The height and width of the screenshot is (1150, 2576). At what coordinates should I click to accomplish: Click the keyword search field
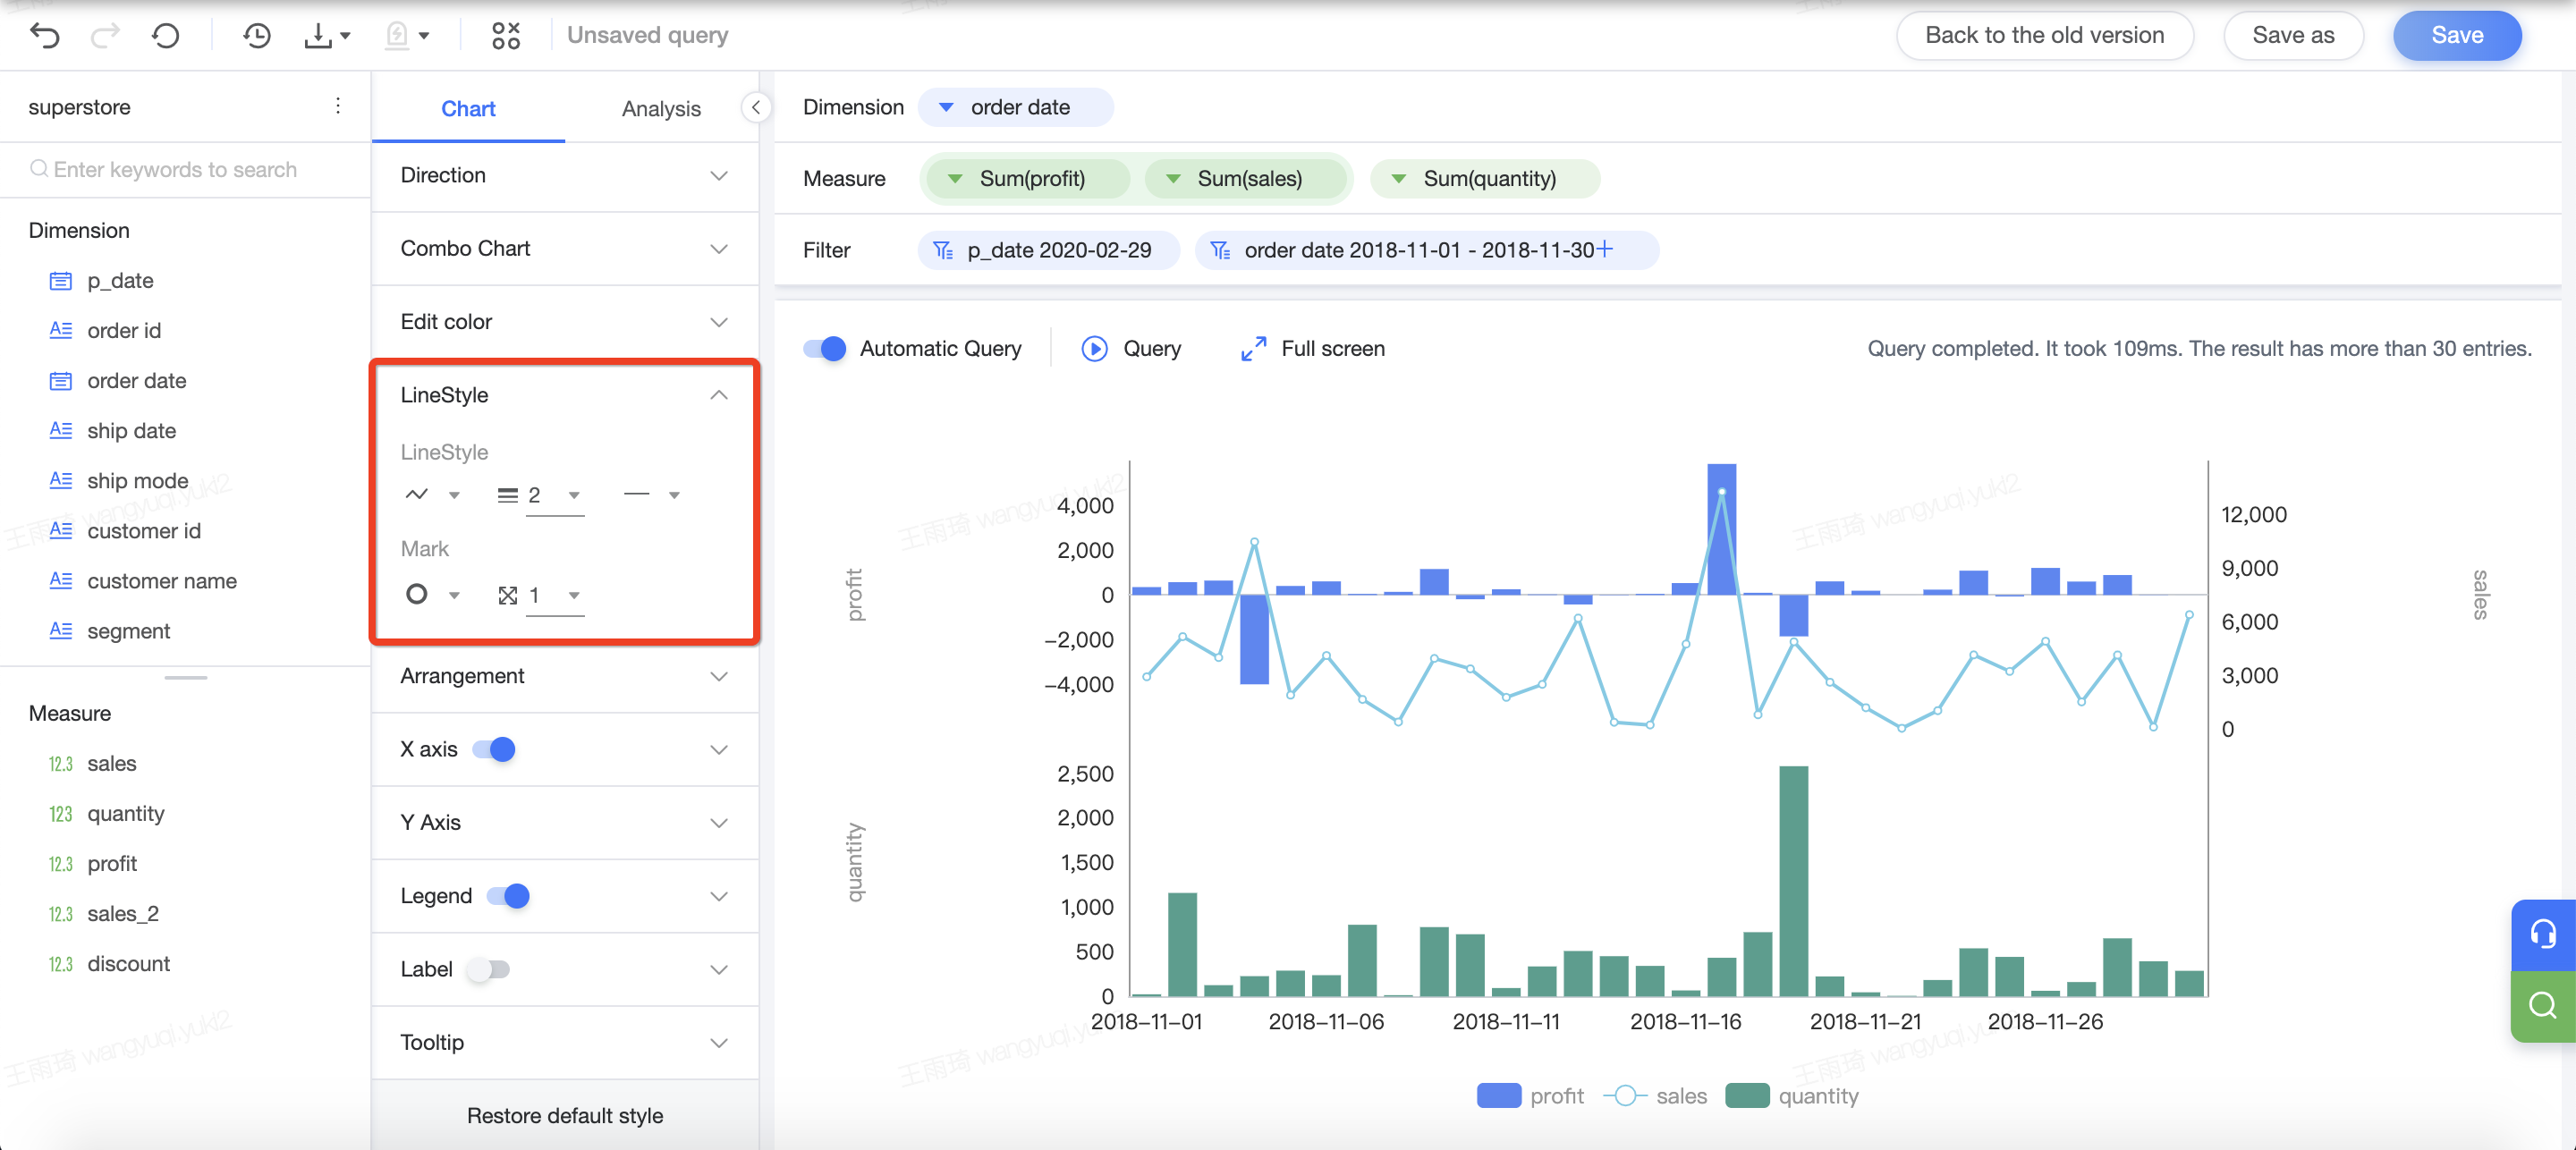tap(185, 170)
